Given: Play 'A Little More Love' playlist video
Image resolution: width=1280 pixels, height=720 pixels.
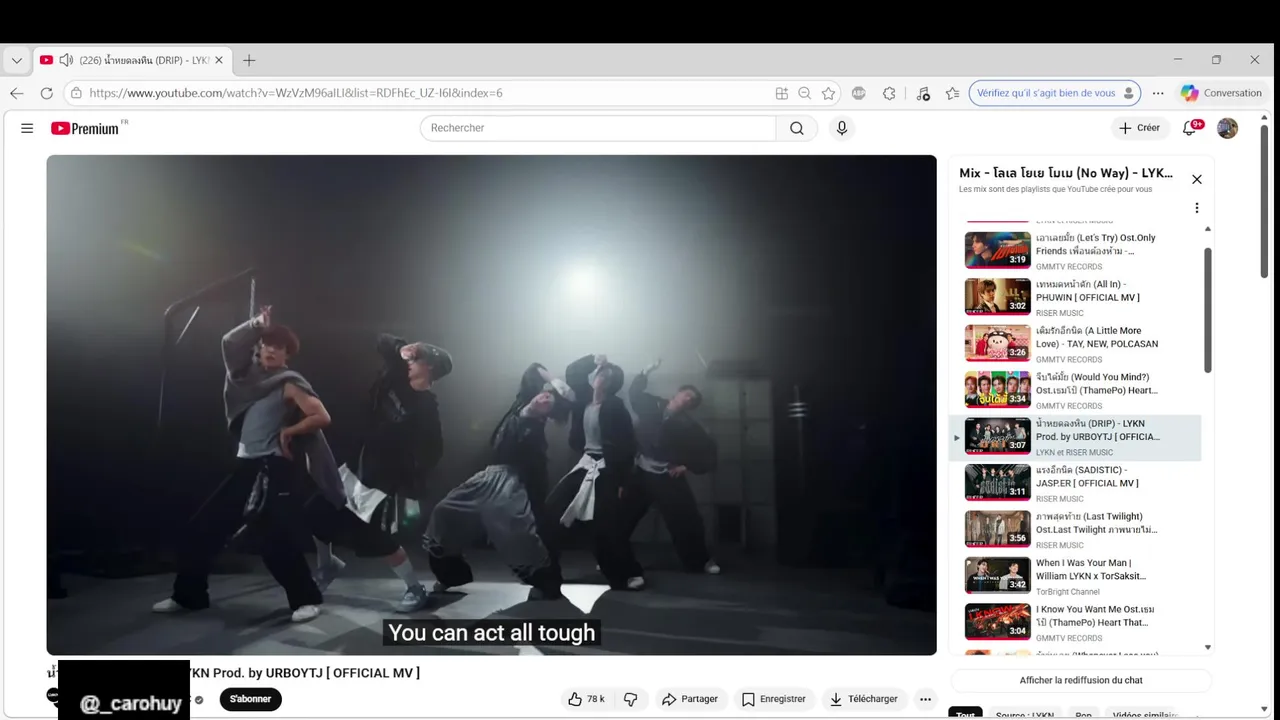Looking at the screenshot, I should pos(1075,343).
